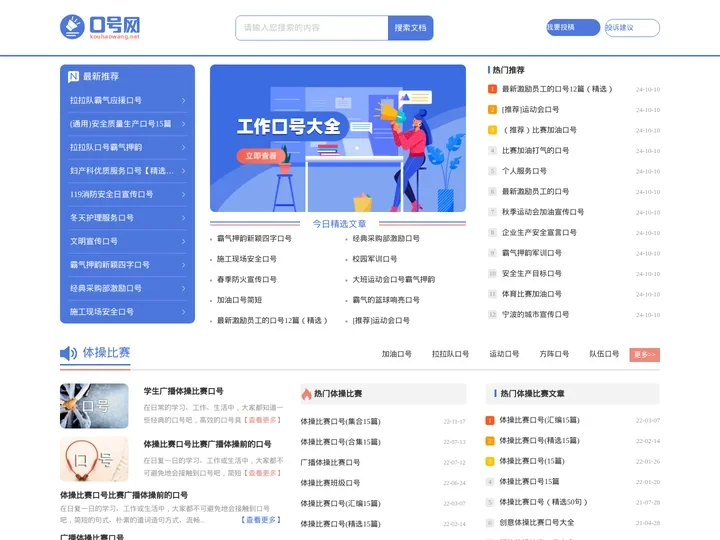Click the N icon beside 最新推荐
Image resolution: width=720 pixels, height=540 pixels.
[x=73, y=77]
